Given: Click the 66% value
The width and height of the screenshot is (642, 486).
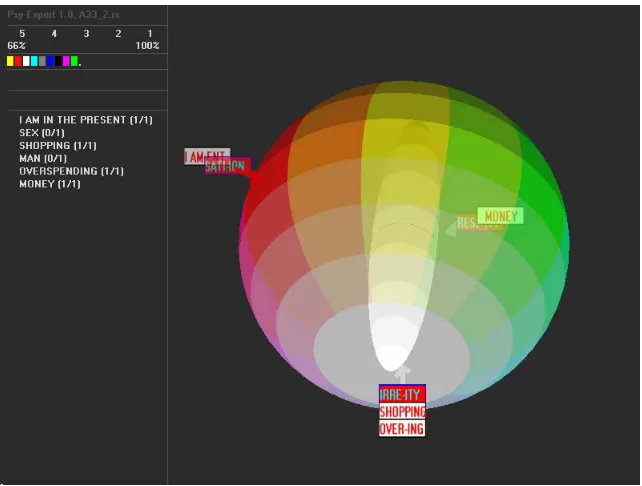Looking at the screenshot, I should click(16, 45).
